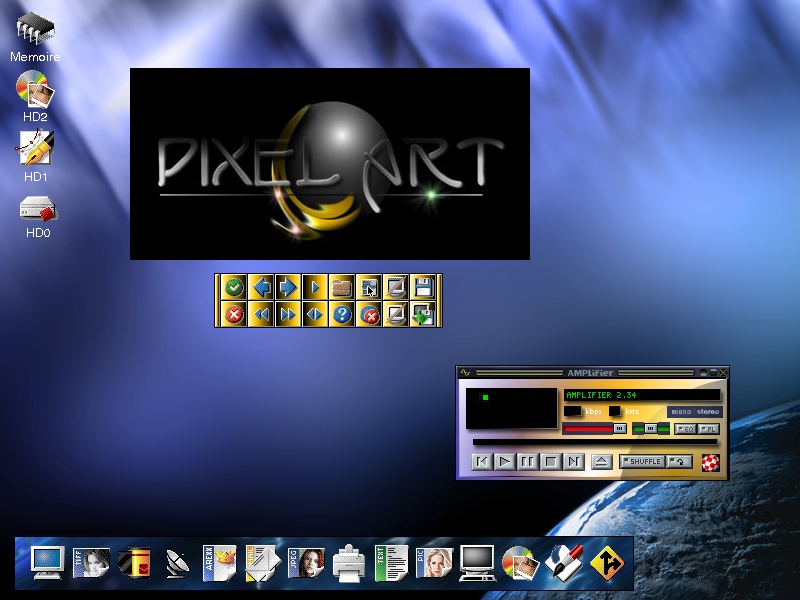Adjust the red volume slider in AMPlifier
Image resolution: width=800 pixels, height=600 pixels.
tap(590, 428)
